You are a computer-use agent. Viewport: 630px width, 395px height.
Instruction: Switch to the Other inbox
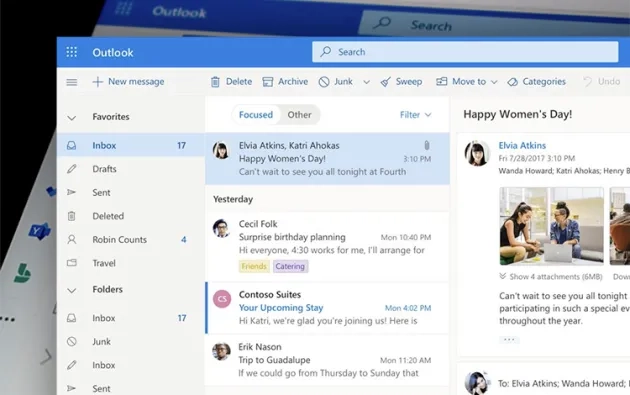coord(299,115)
